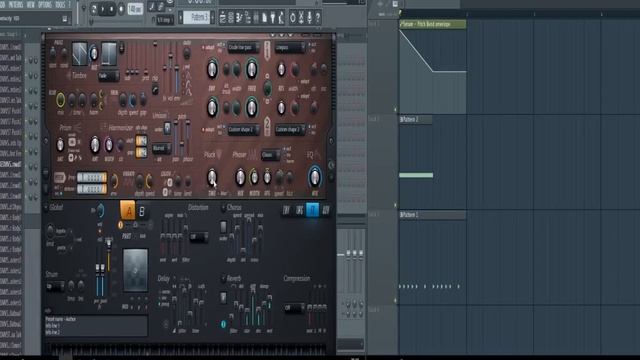Click the Phaser mix knob
Screen dimensions: 640x360
point(240,177)
